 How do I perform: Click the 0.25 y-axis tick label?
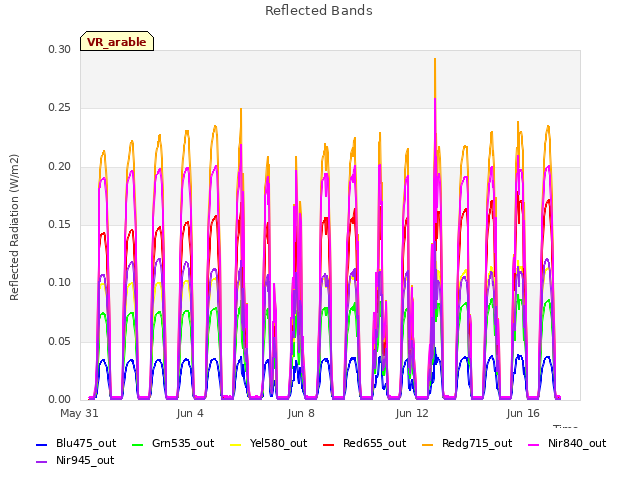coord(59,108)
